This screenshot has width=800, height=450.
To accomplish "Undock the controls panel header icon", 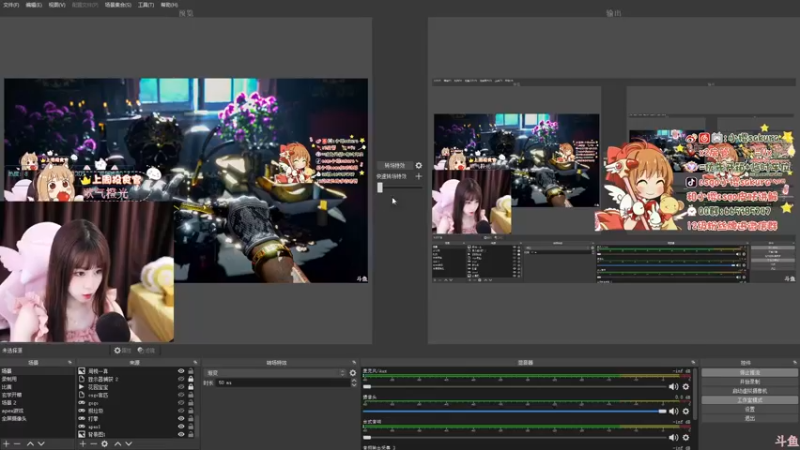I will pos(794,362).
